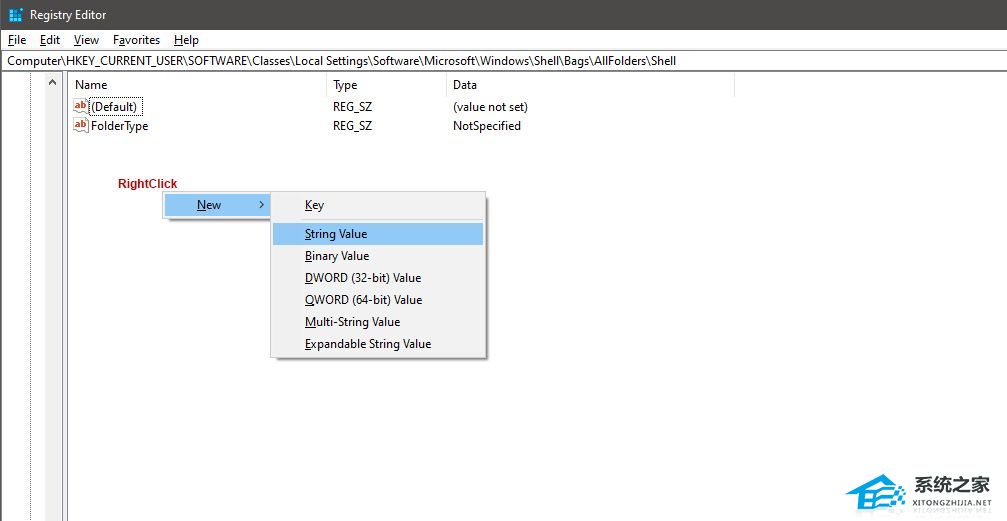Choose Binary Value from the New submenu
1007x521 pixels.
coord(378,256)
